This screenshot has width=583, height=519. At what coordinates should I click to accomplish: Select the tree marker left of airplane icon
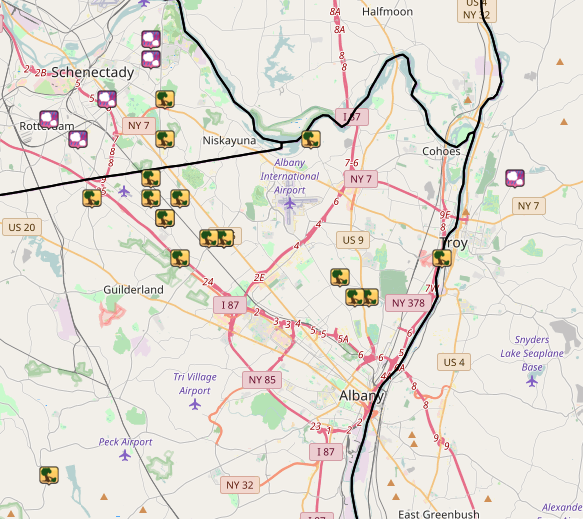click(92, 197)
